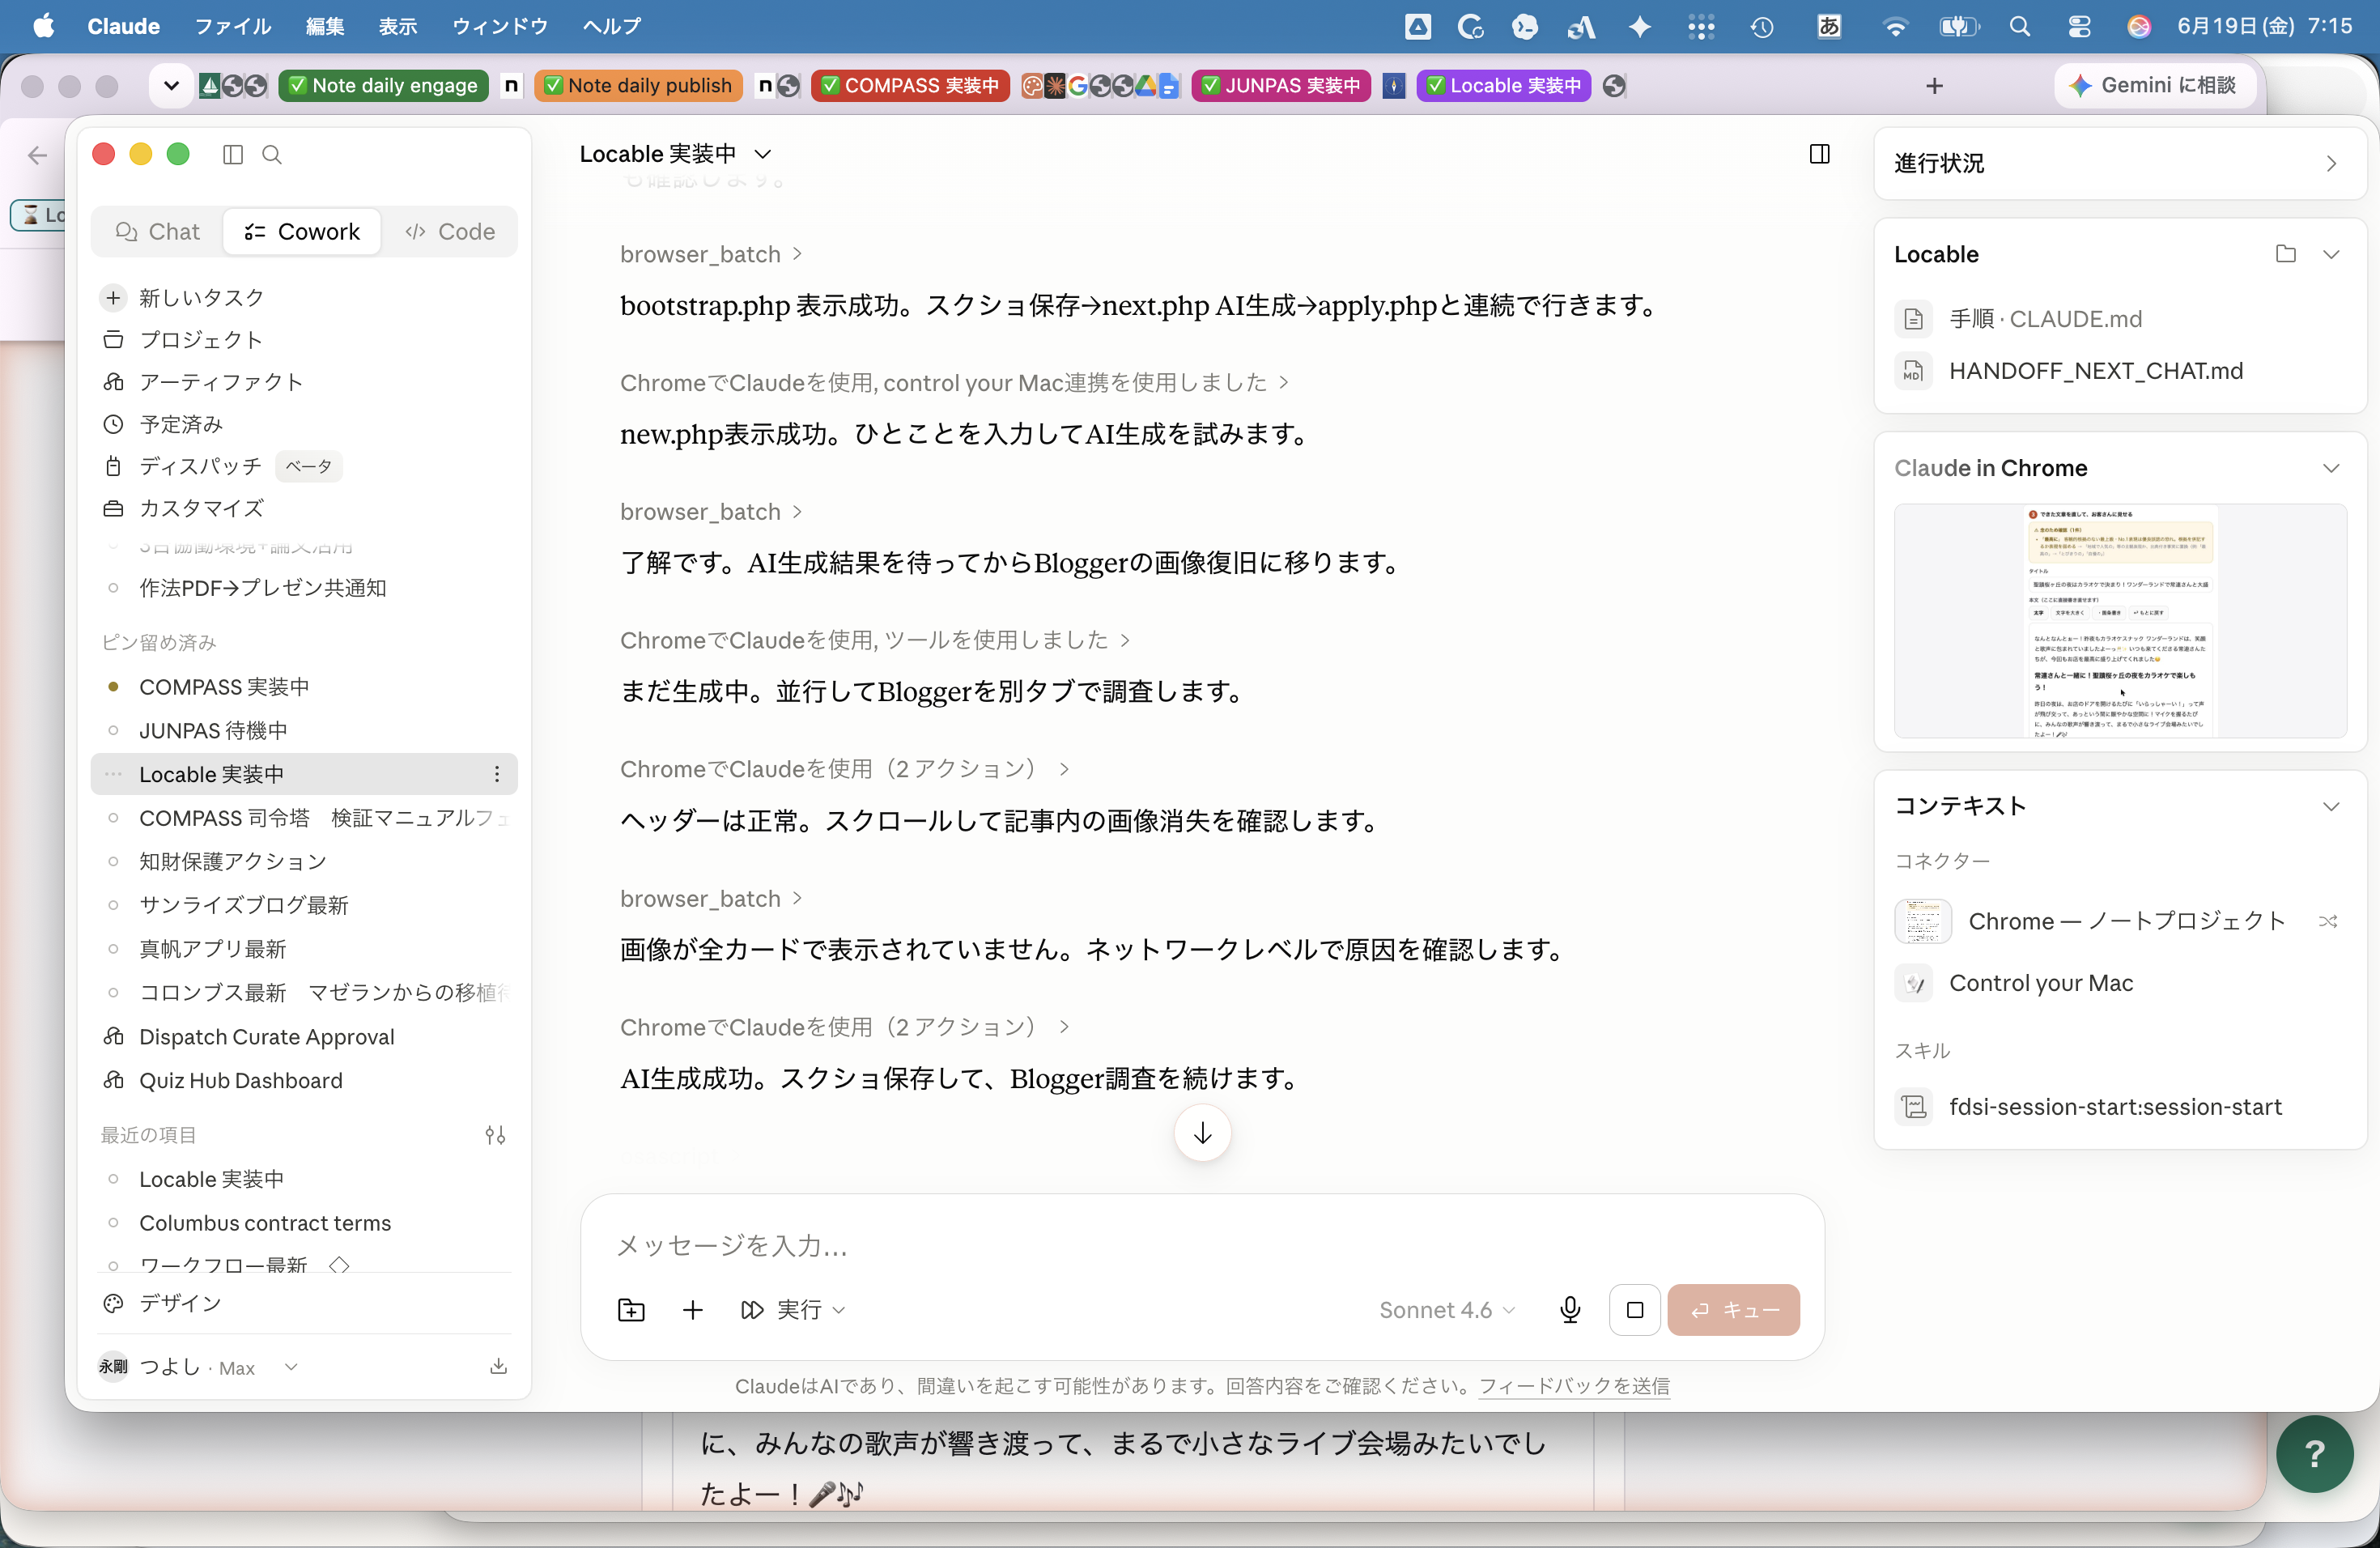Click the shuffle icon next to Chrome connector
The height and width of the screenshot is (1548, 2380).
[2327, 921]
